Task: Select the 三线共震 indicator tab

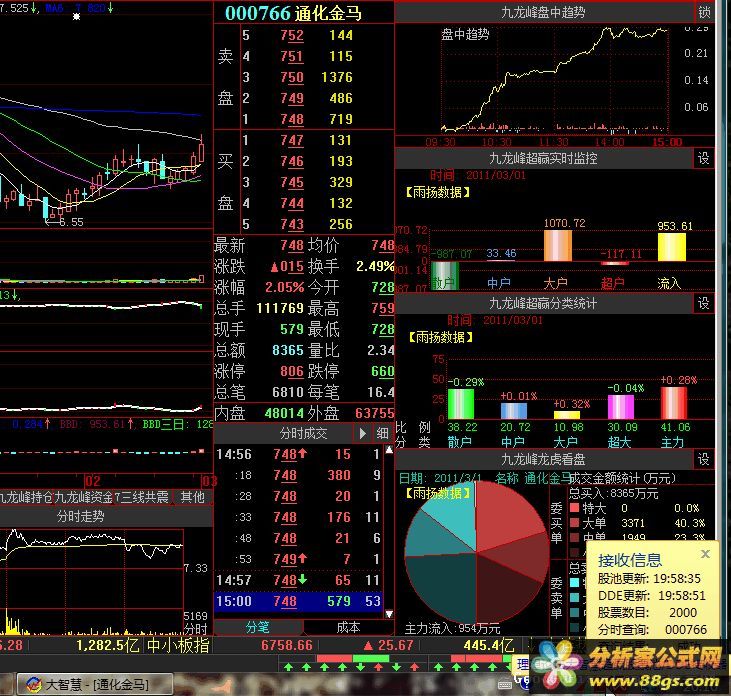Action: coord(143,497)
